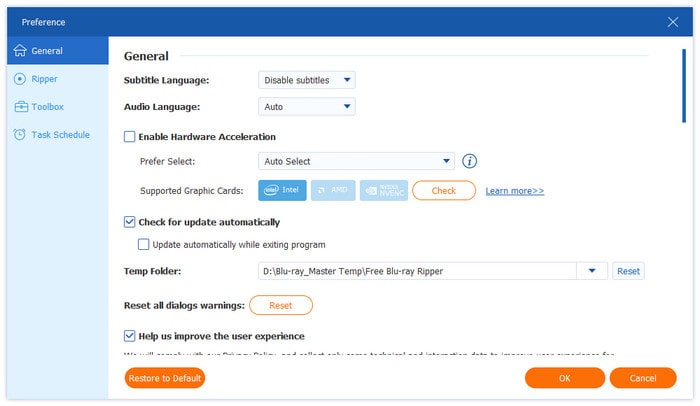Viewport: 700px width, 406px height.
Task: Enable Hardware Acceleration checkbox
Action: 129,137
